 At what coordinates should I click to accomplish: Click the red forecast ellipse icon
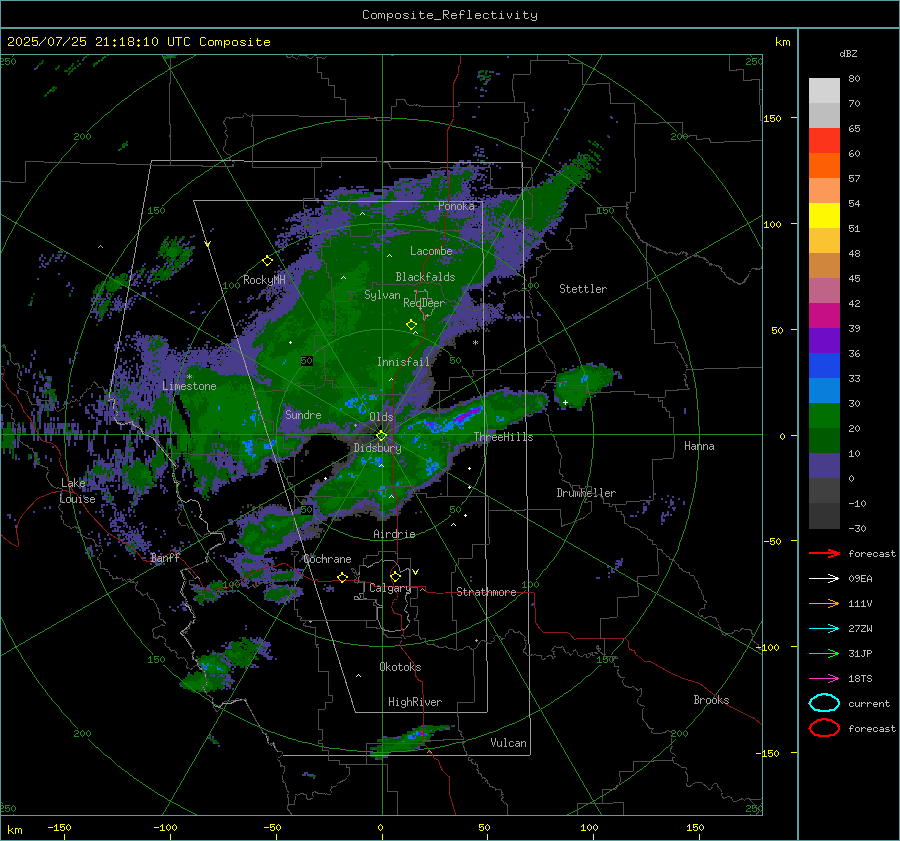pyautogui.click(x=824, y=728)
